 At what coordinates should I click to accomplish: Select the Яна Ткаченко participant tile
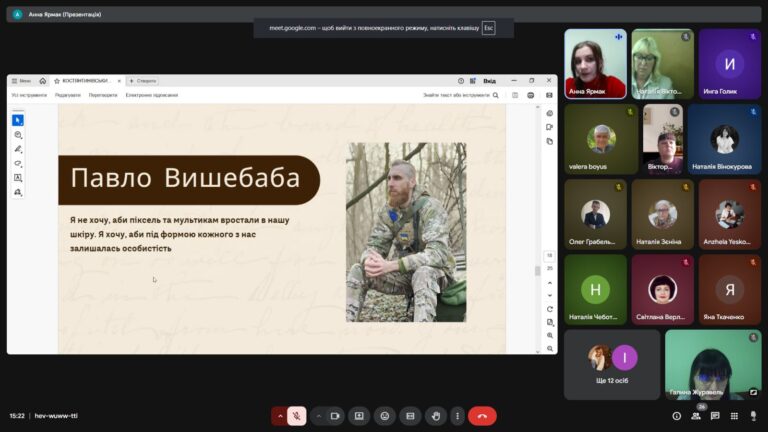(730, 289)
